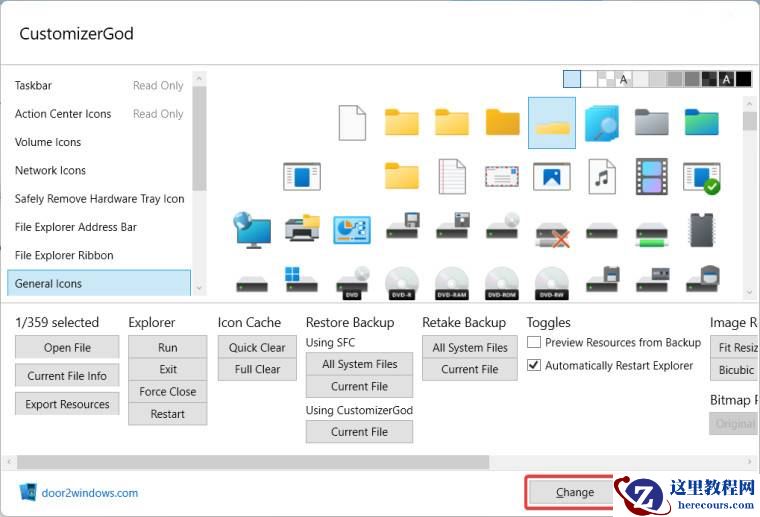Click icon grid scroll-down arrow
The image size is (760, 517).
tap(749, 292)
